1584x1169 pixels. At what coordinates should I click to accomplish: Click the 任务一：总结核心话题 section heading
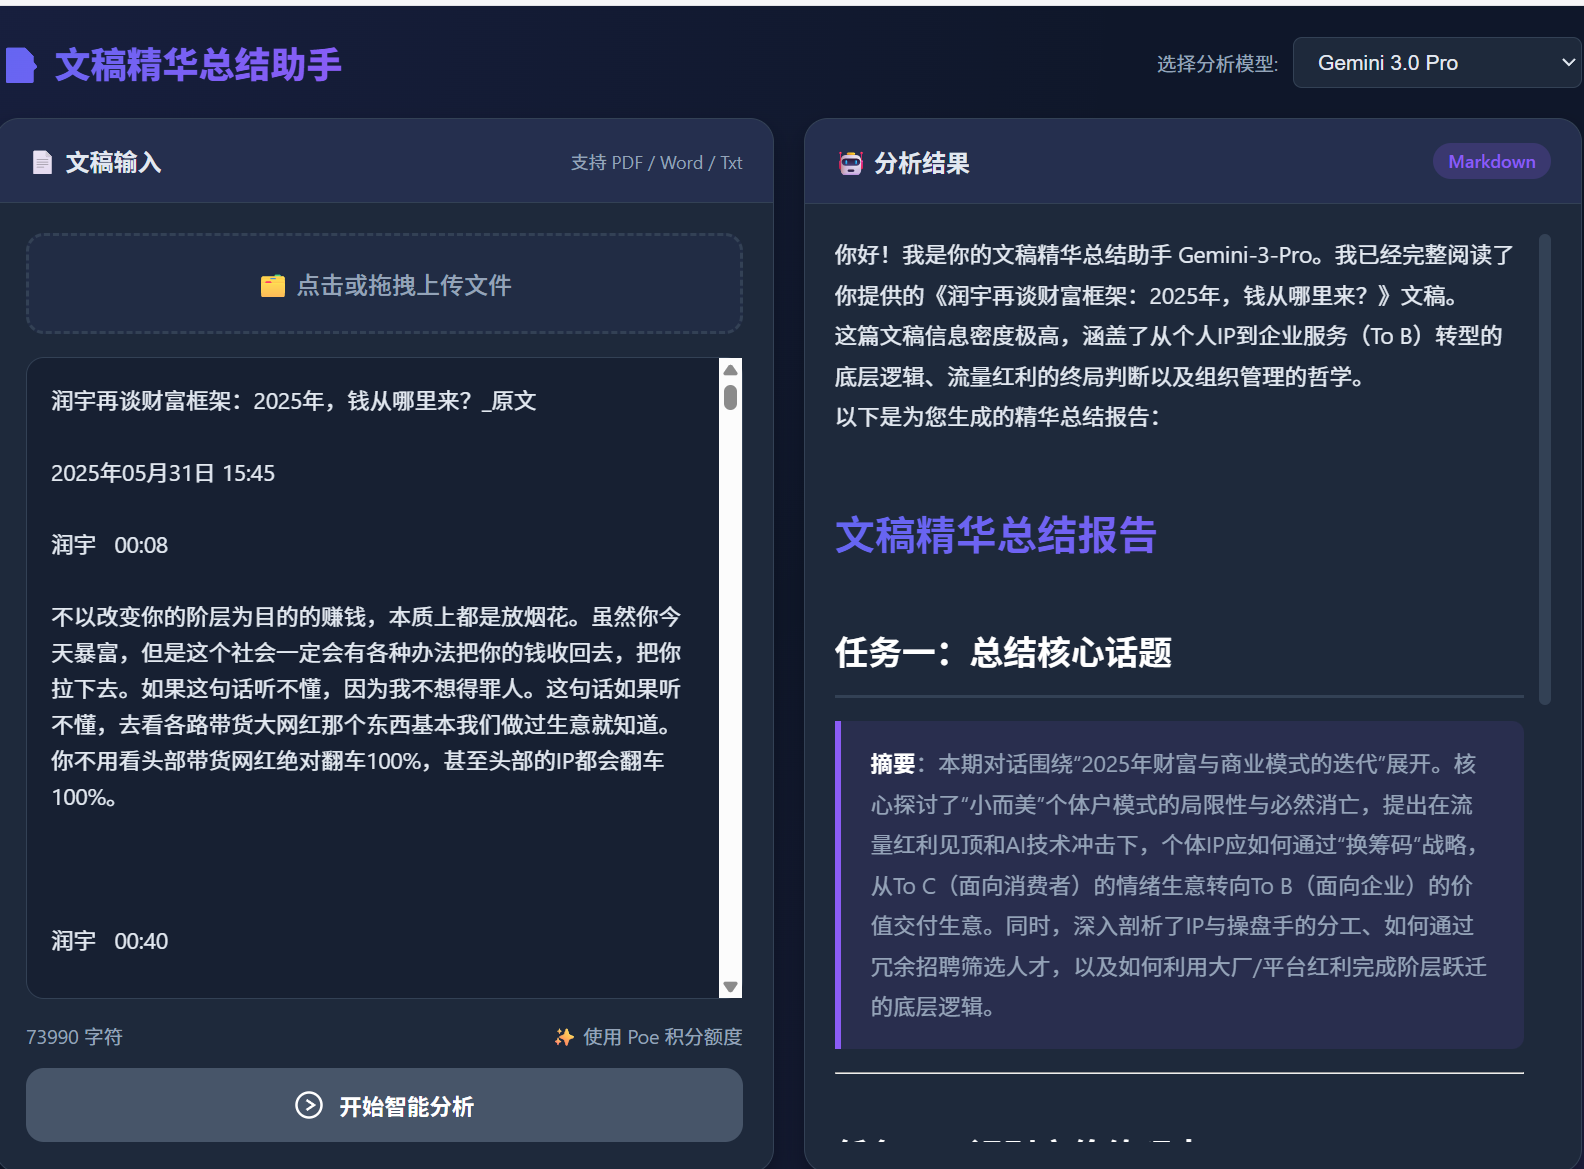1003,653
